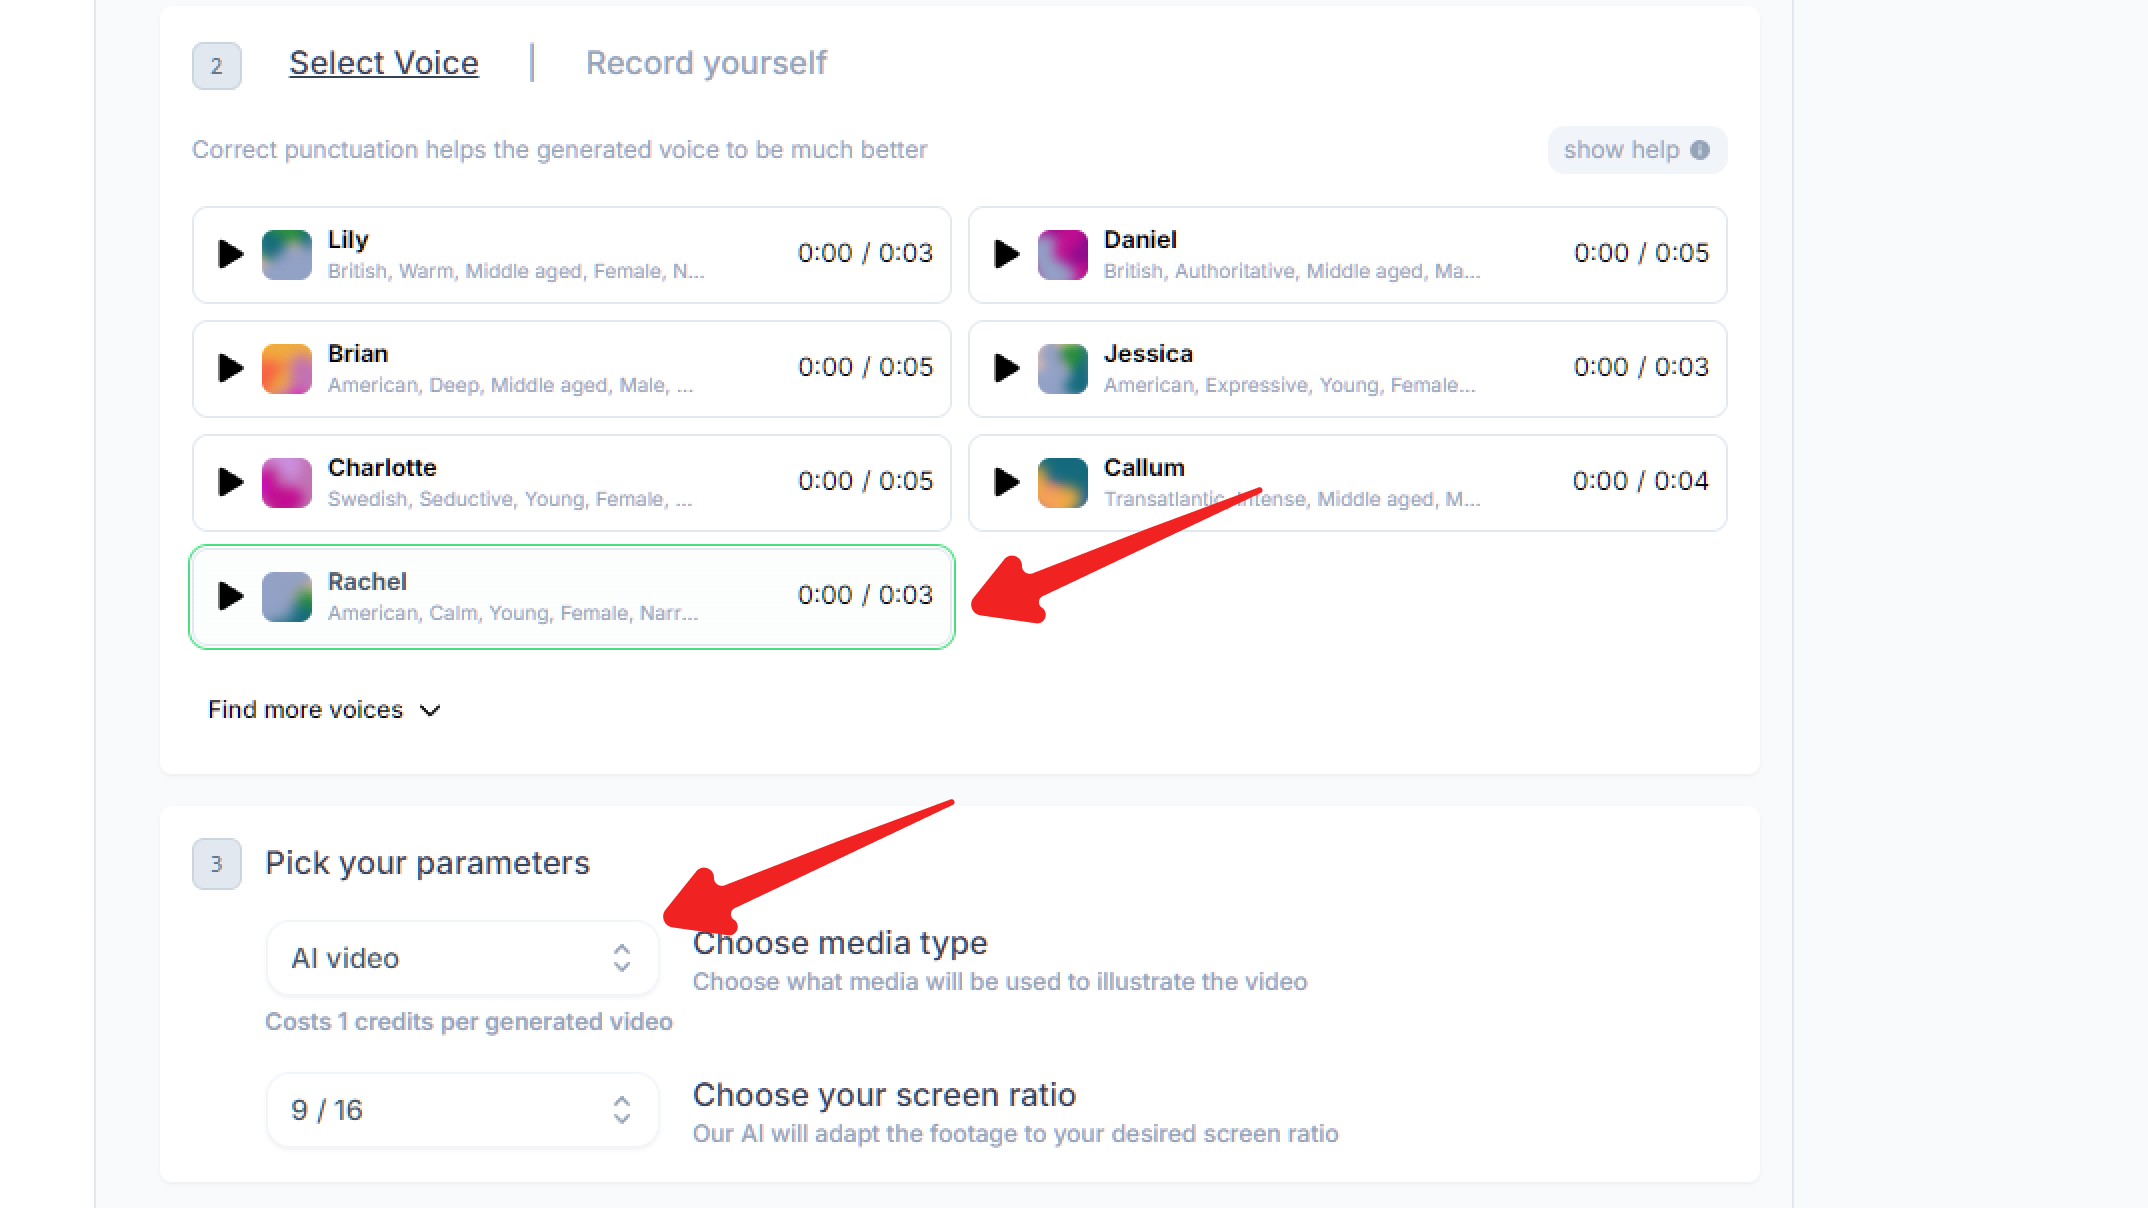The width and height of the screenshot is (2148, 1208).
Task: Expand Find more voices
Action: pos(324,710)
